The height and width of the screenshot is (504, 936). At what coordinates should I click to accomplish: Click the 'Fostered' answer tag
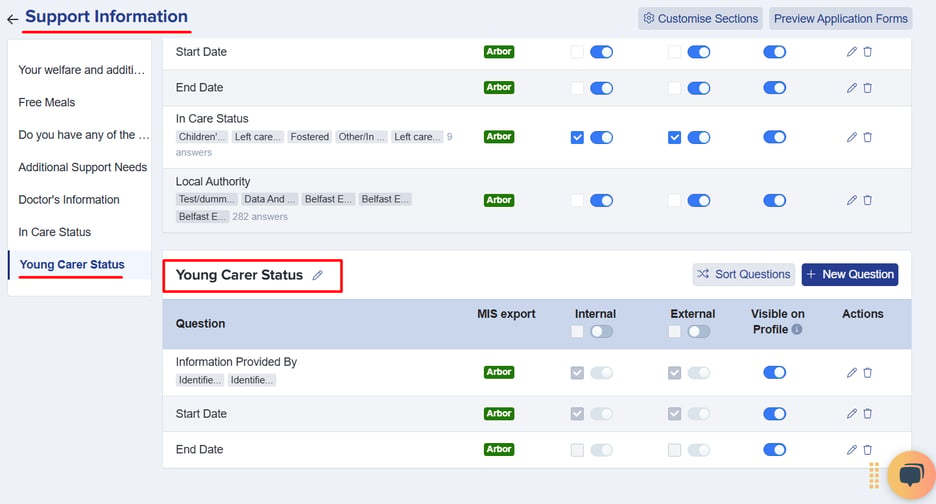click(x=309, y=137)
